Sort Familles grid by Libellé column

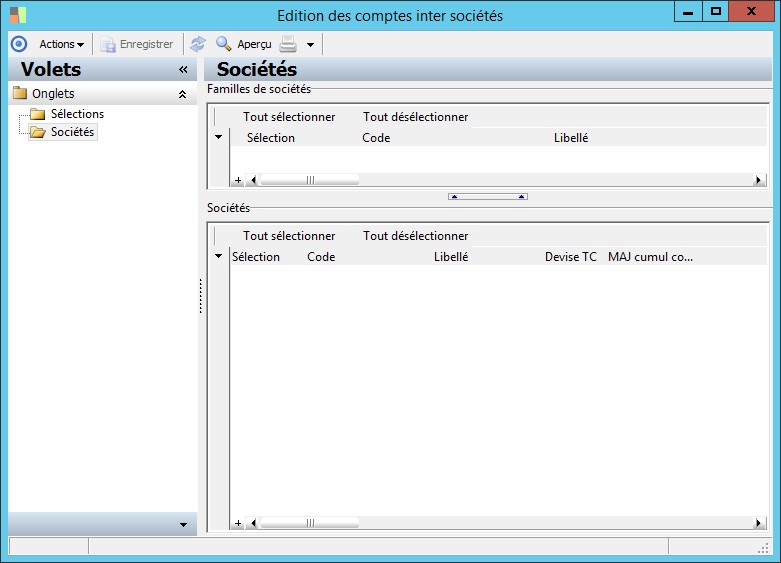pyautogui.click(x=571, y=138)
